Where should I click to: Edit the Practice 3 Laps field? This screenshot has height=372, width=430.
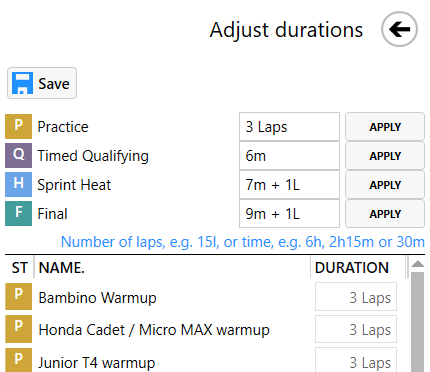(x=289, y=127)
